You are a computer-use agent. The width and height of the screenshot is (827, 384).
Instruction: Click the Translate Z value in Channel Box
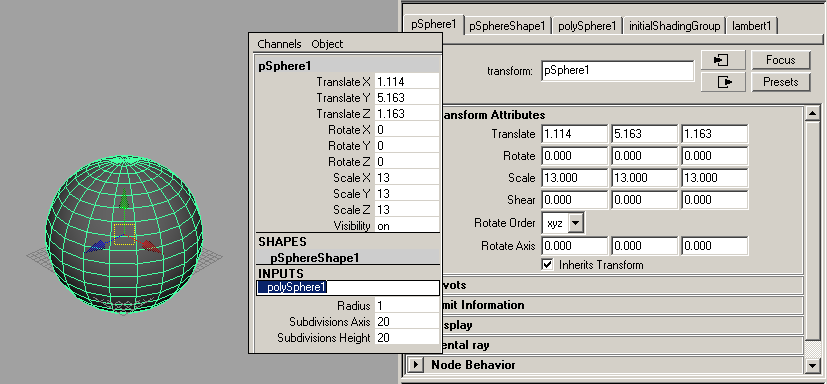407,114
